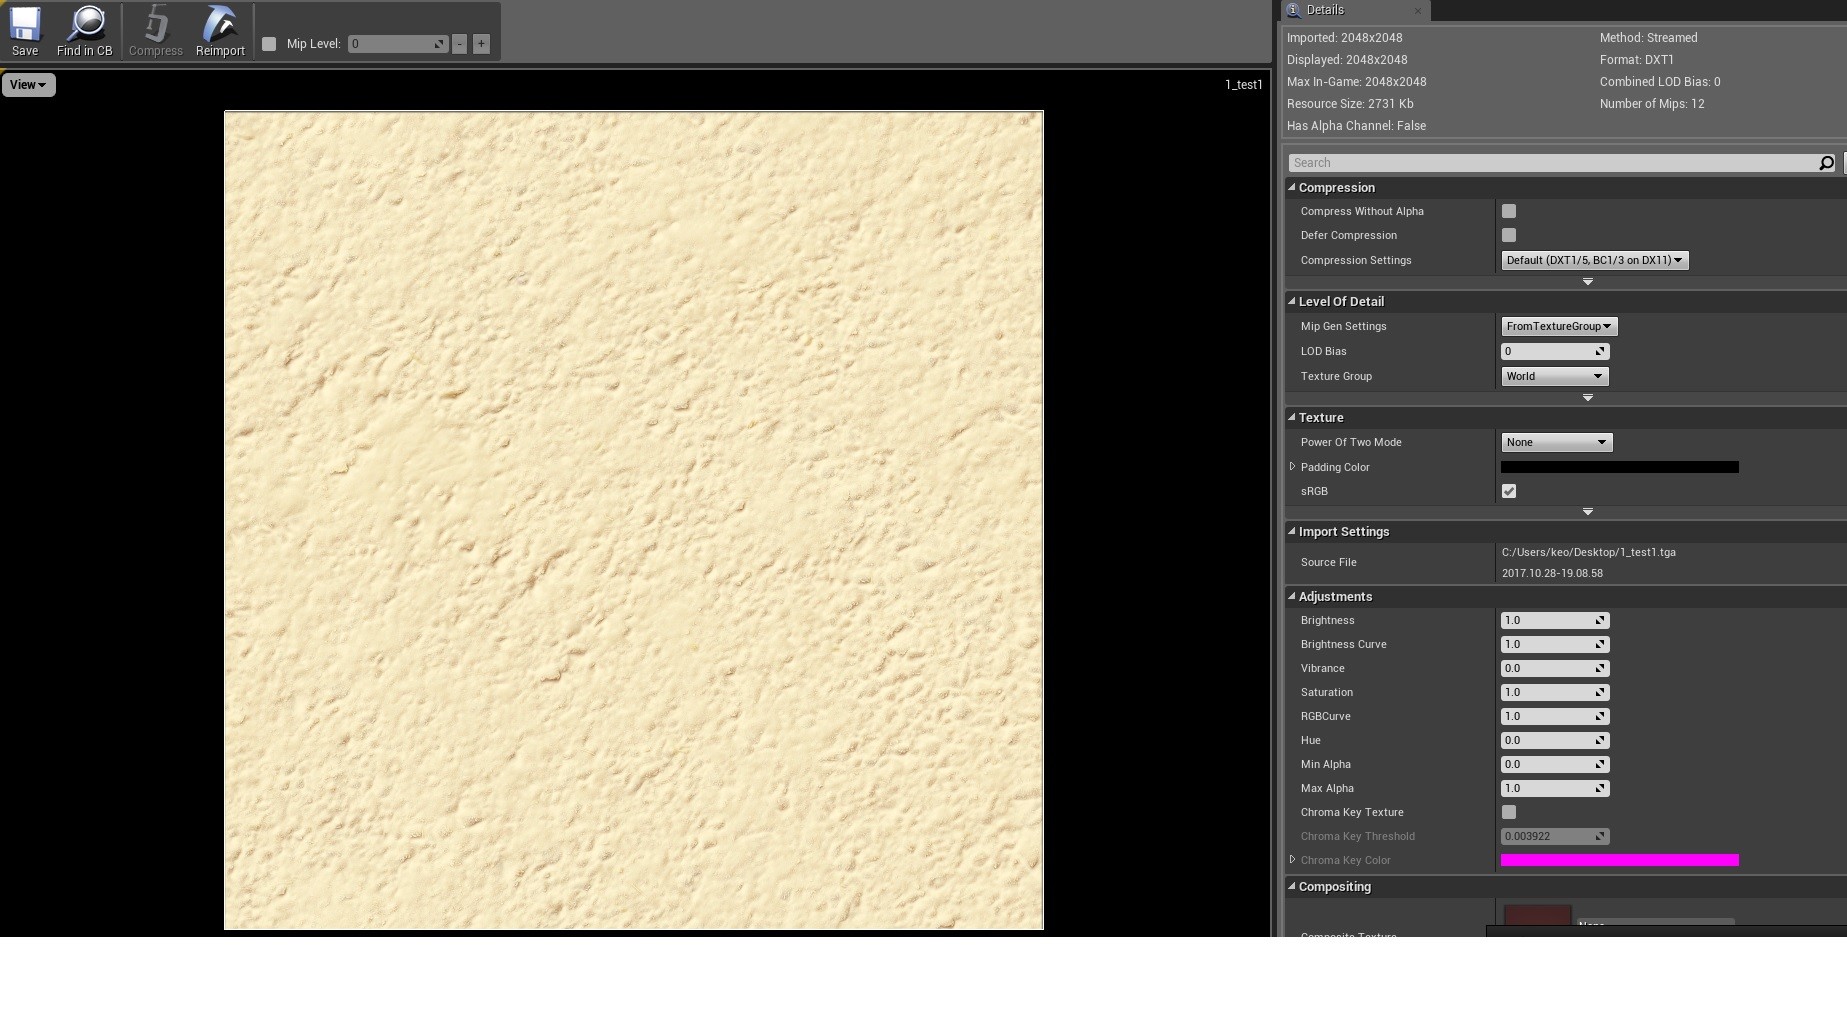Click the Details search magnifier icon
This screenshot has height=1024, width=1847.
coord(1826,163)
